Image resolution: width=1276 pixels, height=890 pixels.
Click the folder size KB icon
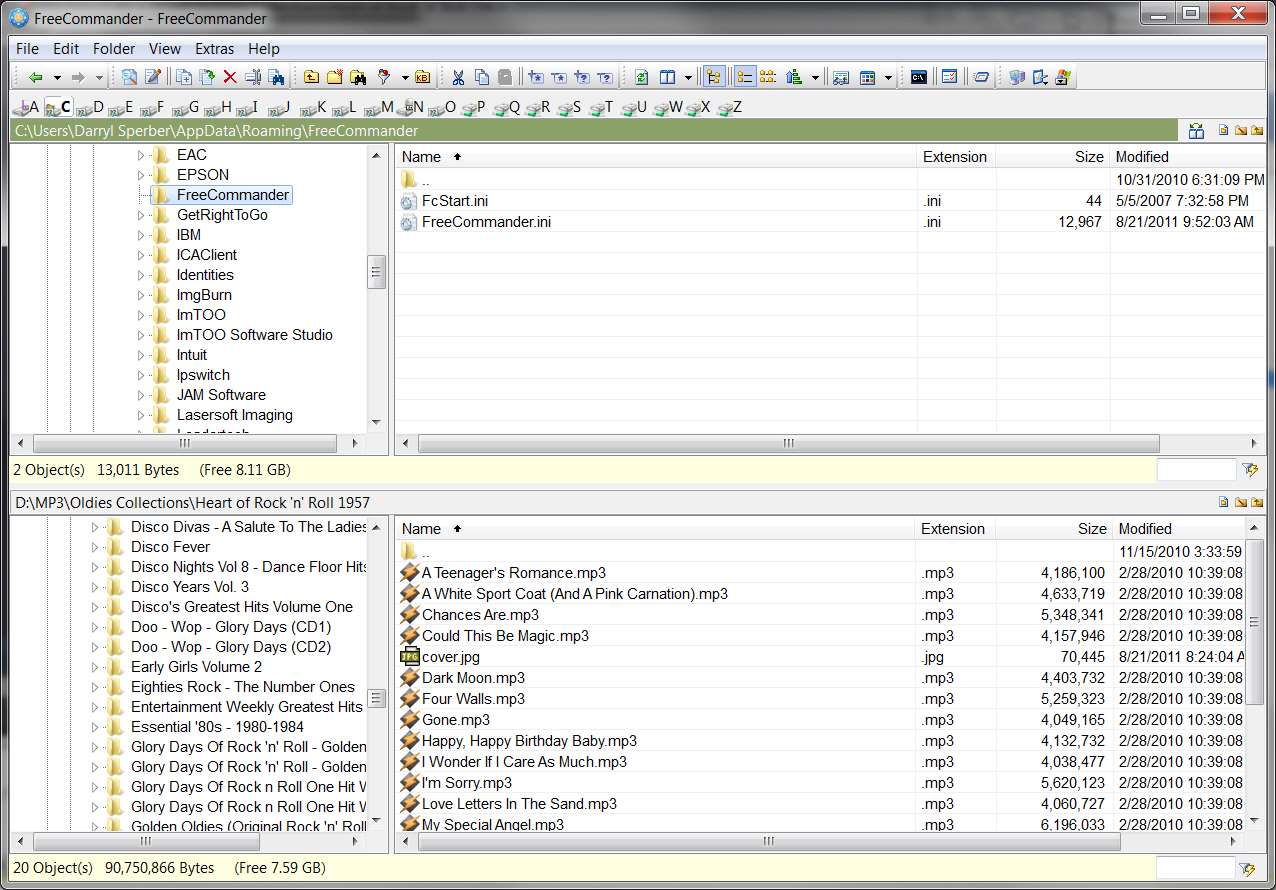coord(422,77)
